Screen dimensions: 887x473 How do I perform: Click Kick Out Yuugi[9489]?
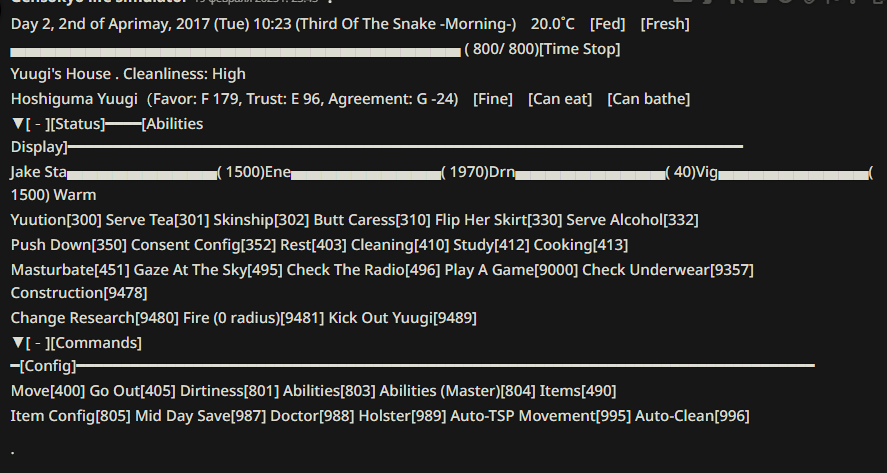(x=403, y=318)
